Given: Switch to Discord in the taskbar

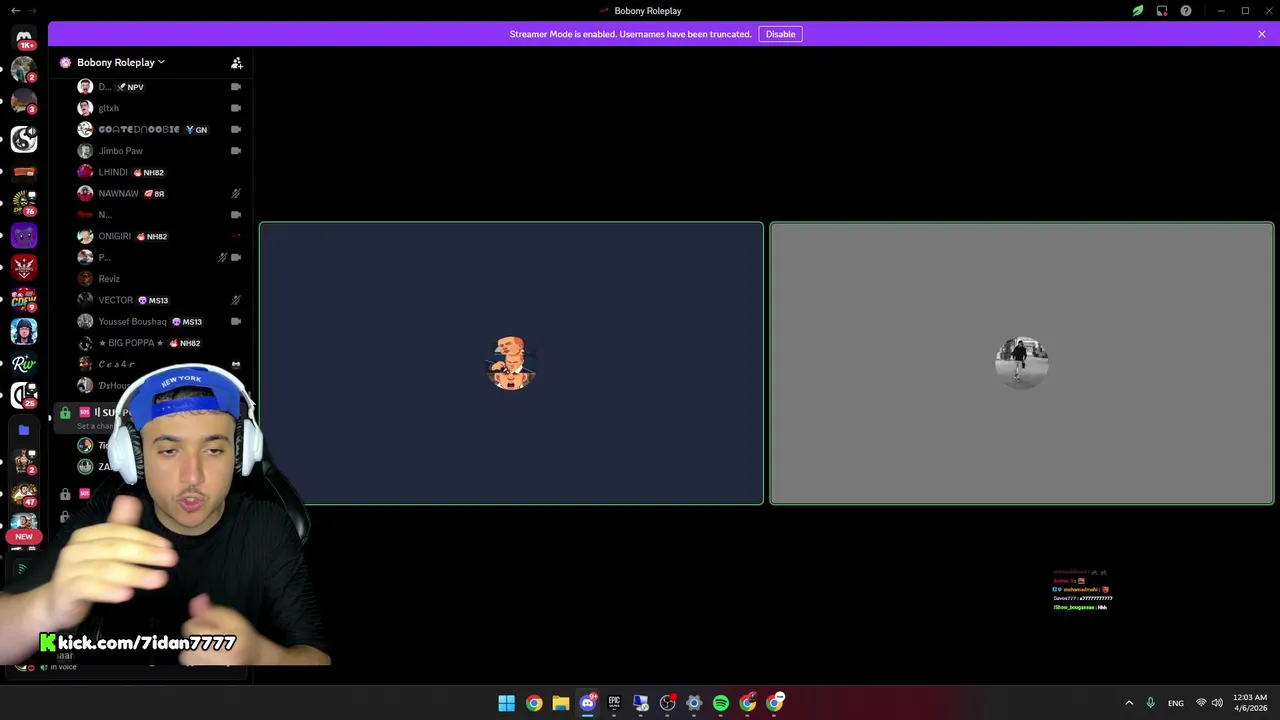Looking at the screenshot, I should pos(588,703).
